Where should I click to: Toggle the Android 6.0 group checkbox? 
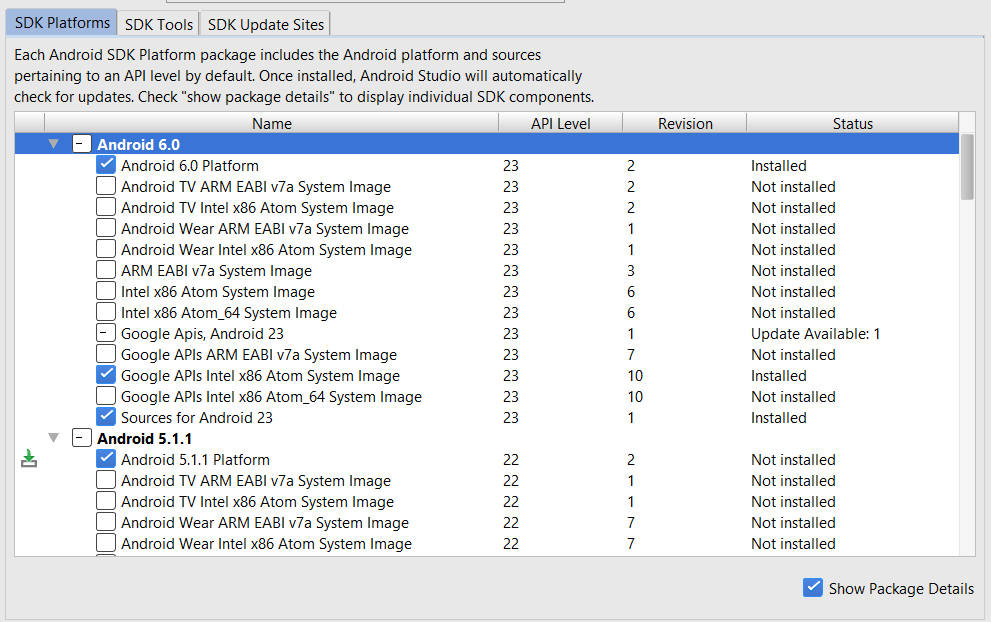click(x=82, y=144)
